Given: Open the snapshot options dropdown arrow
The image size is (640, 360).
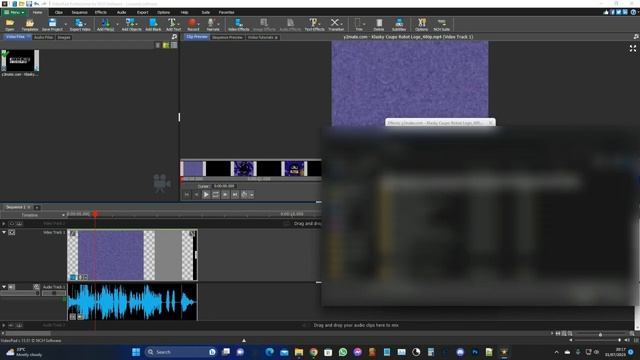Looking at the screenshot, I should pyautogui.click(x=251, y=195).
